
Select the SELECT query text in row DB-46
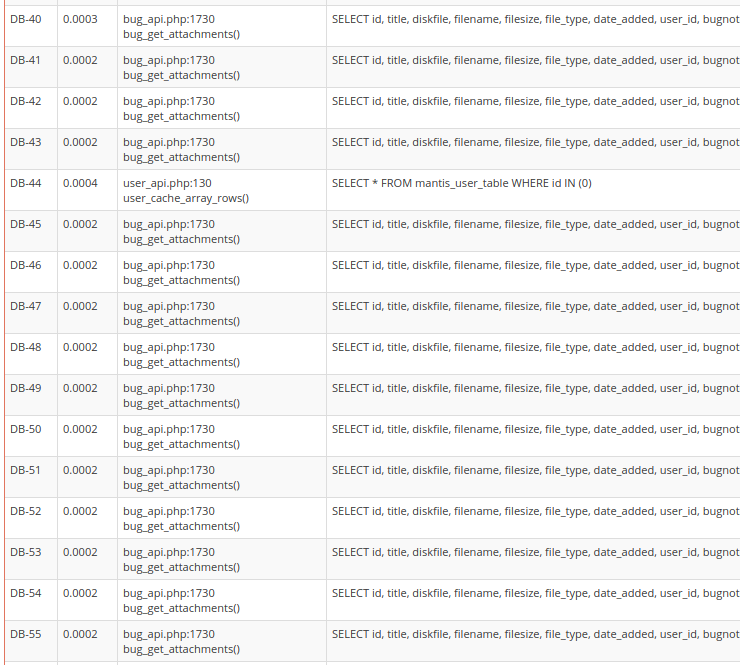click(534, 265)
